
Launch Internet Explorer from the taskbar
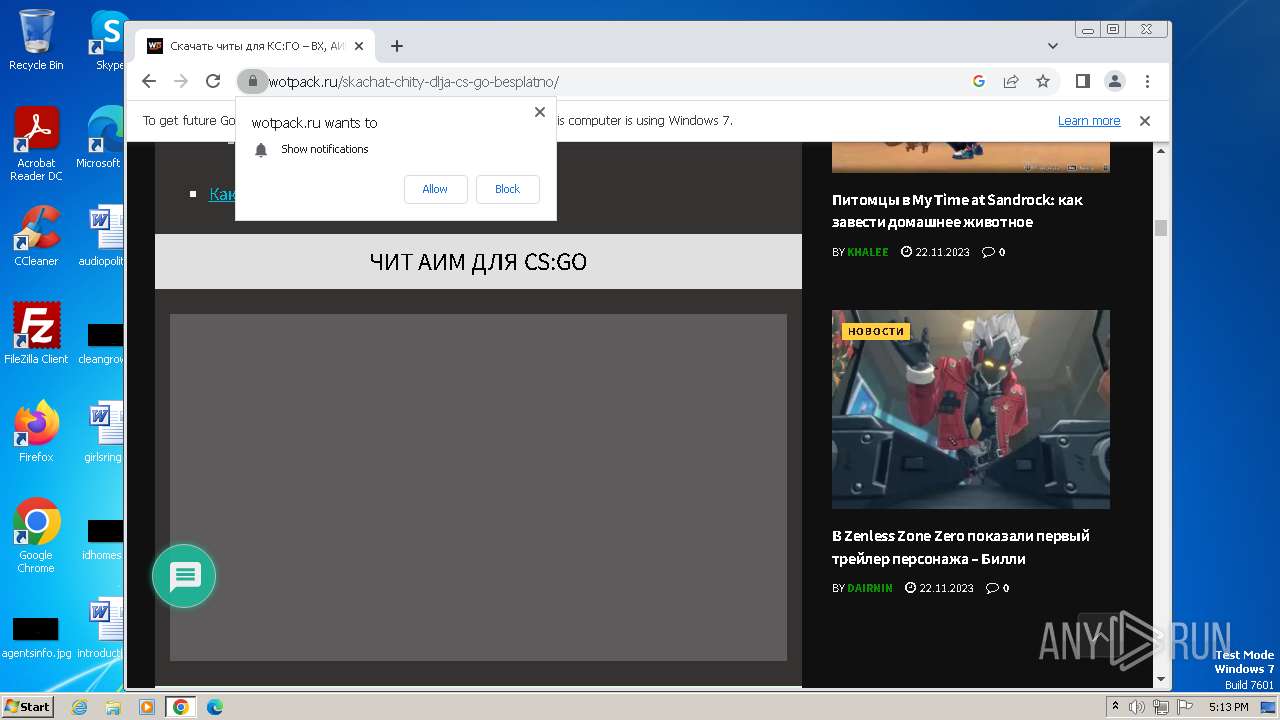coord(80,707)
